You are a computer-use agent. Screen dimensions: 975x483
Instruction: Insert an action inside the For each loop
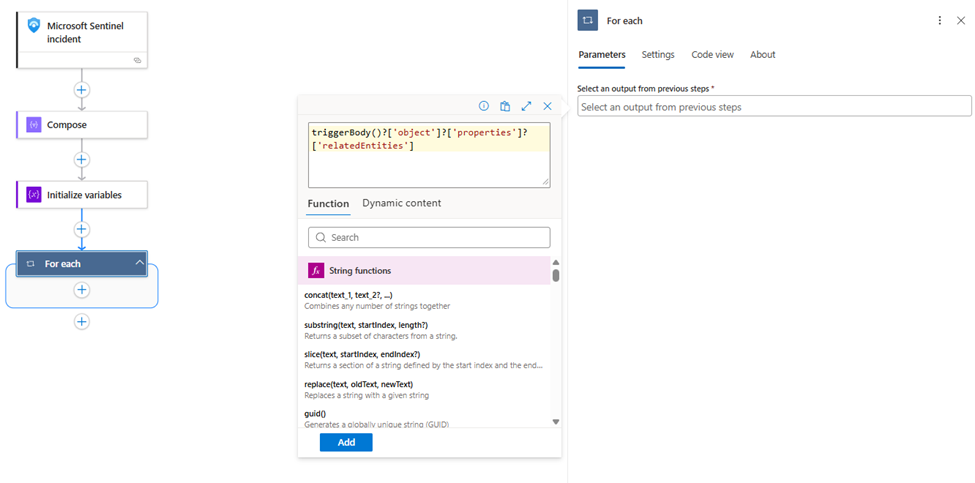point(81,290)
